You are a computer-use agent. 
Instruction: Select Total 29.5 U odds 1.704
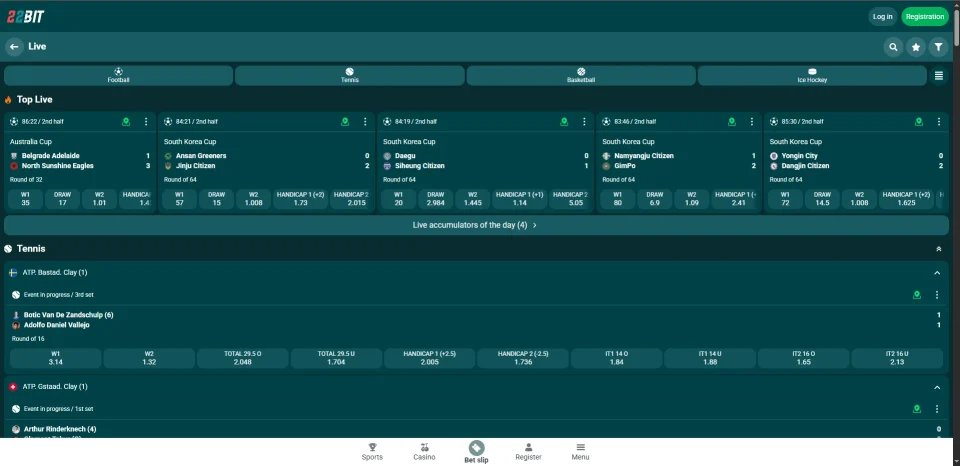336,358
